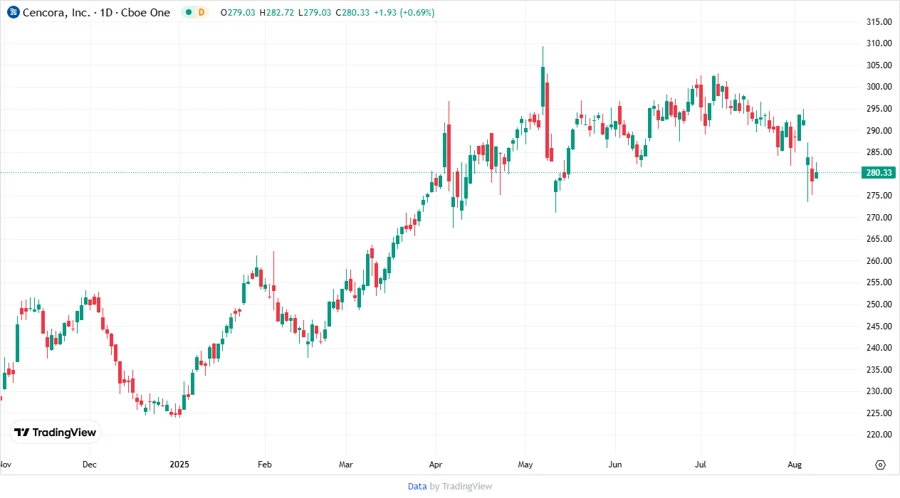Viewport: 900px width, 498px height.
Task: Open the Data link in footer
Action: [417, 486]
